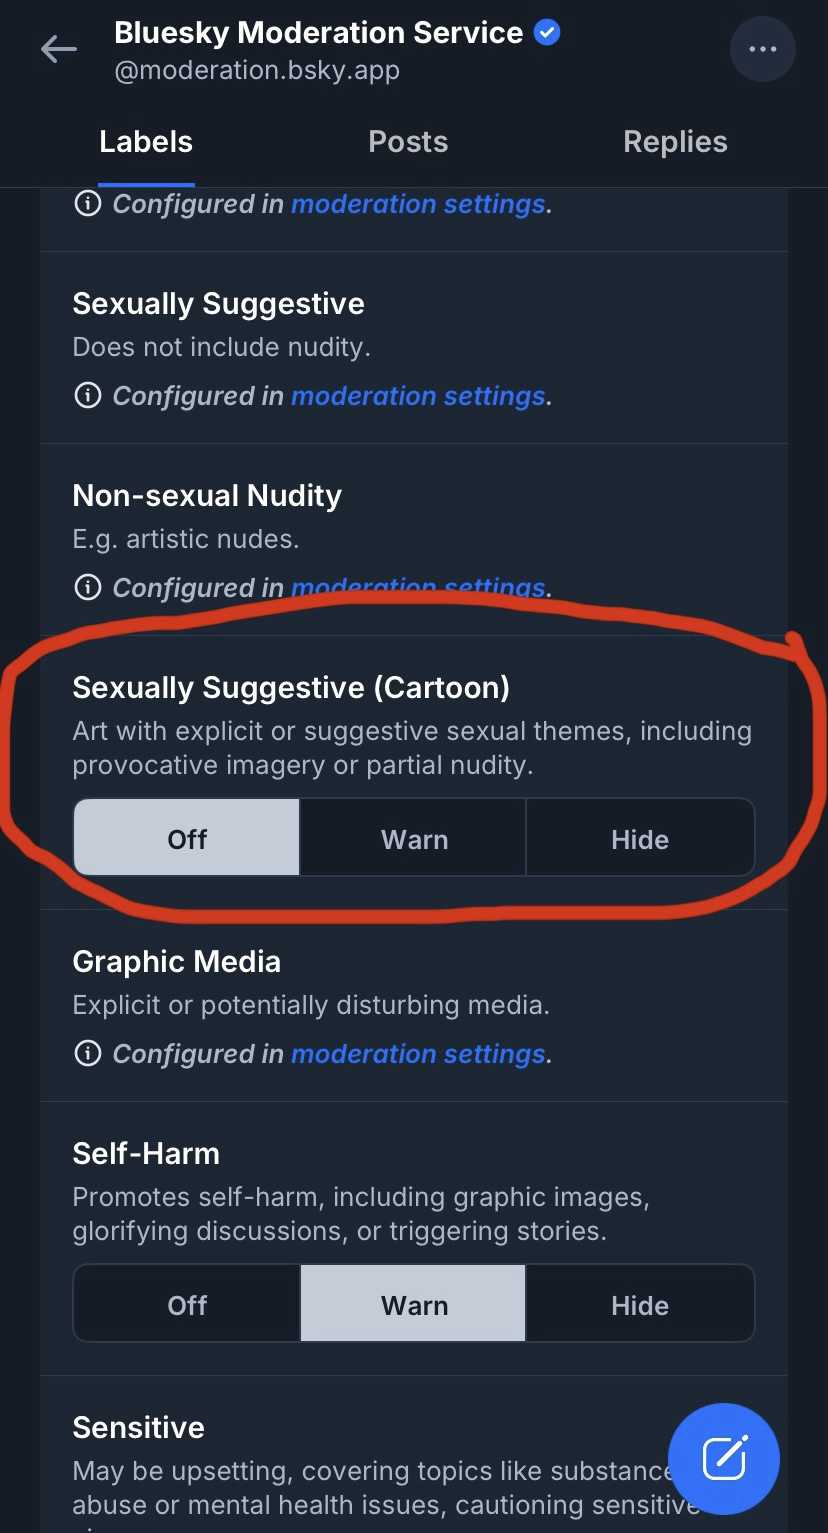Image resolution: width=828 pixels, height=1533 pixels.
Task: Tap the blue verified badge icon
Action: 547,33
